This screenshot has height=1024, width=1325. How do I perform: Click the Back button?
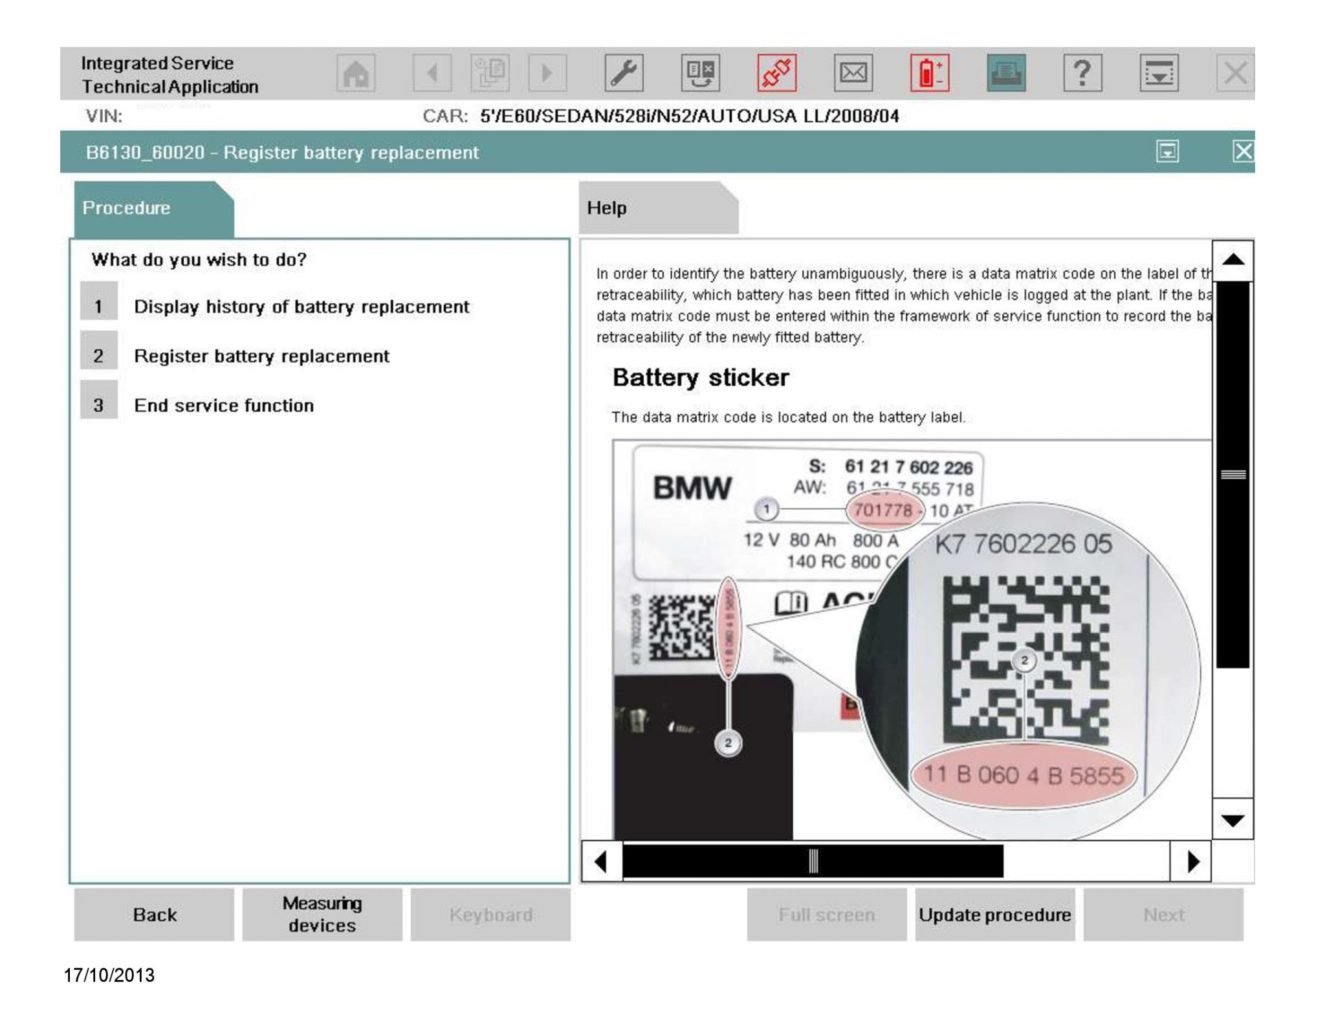(154, 914)
